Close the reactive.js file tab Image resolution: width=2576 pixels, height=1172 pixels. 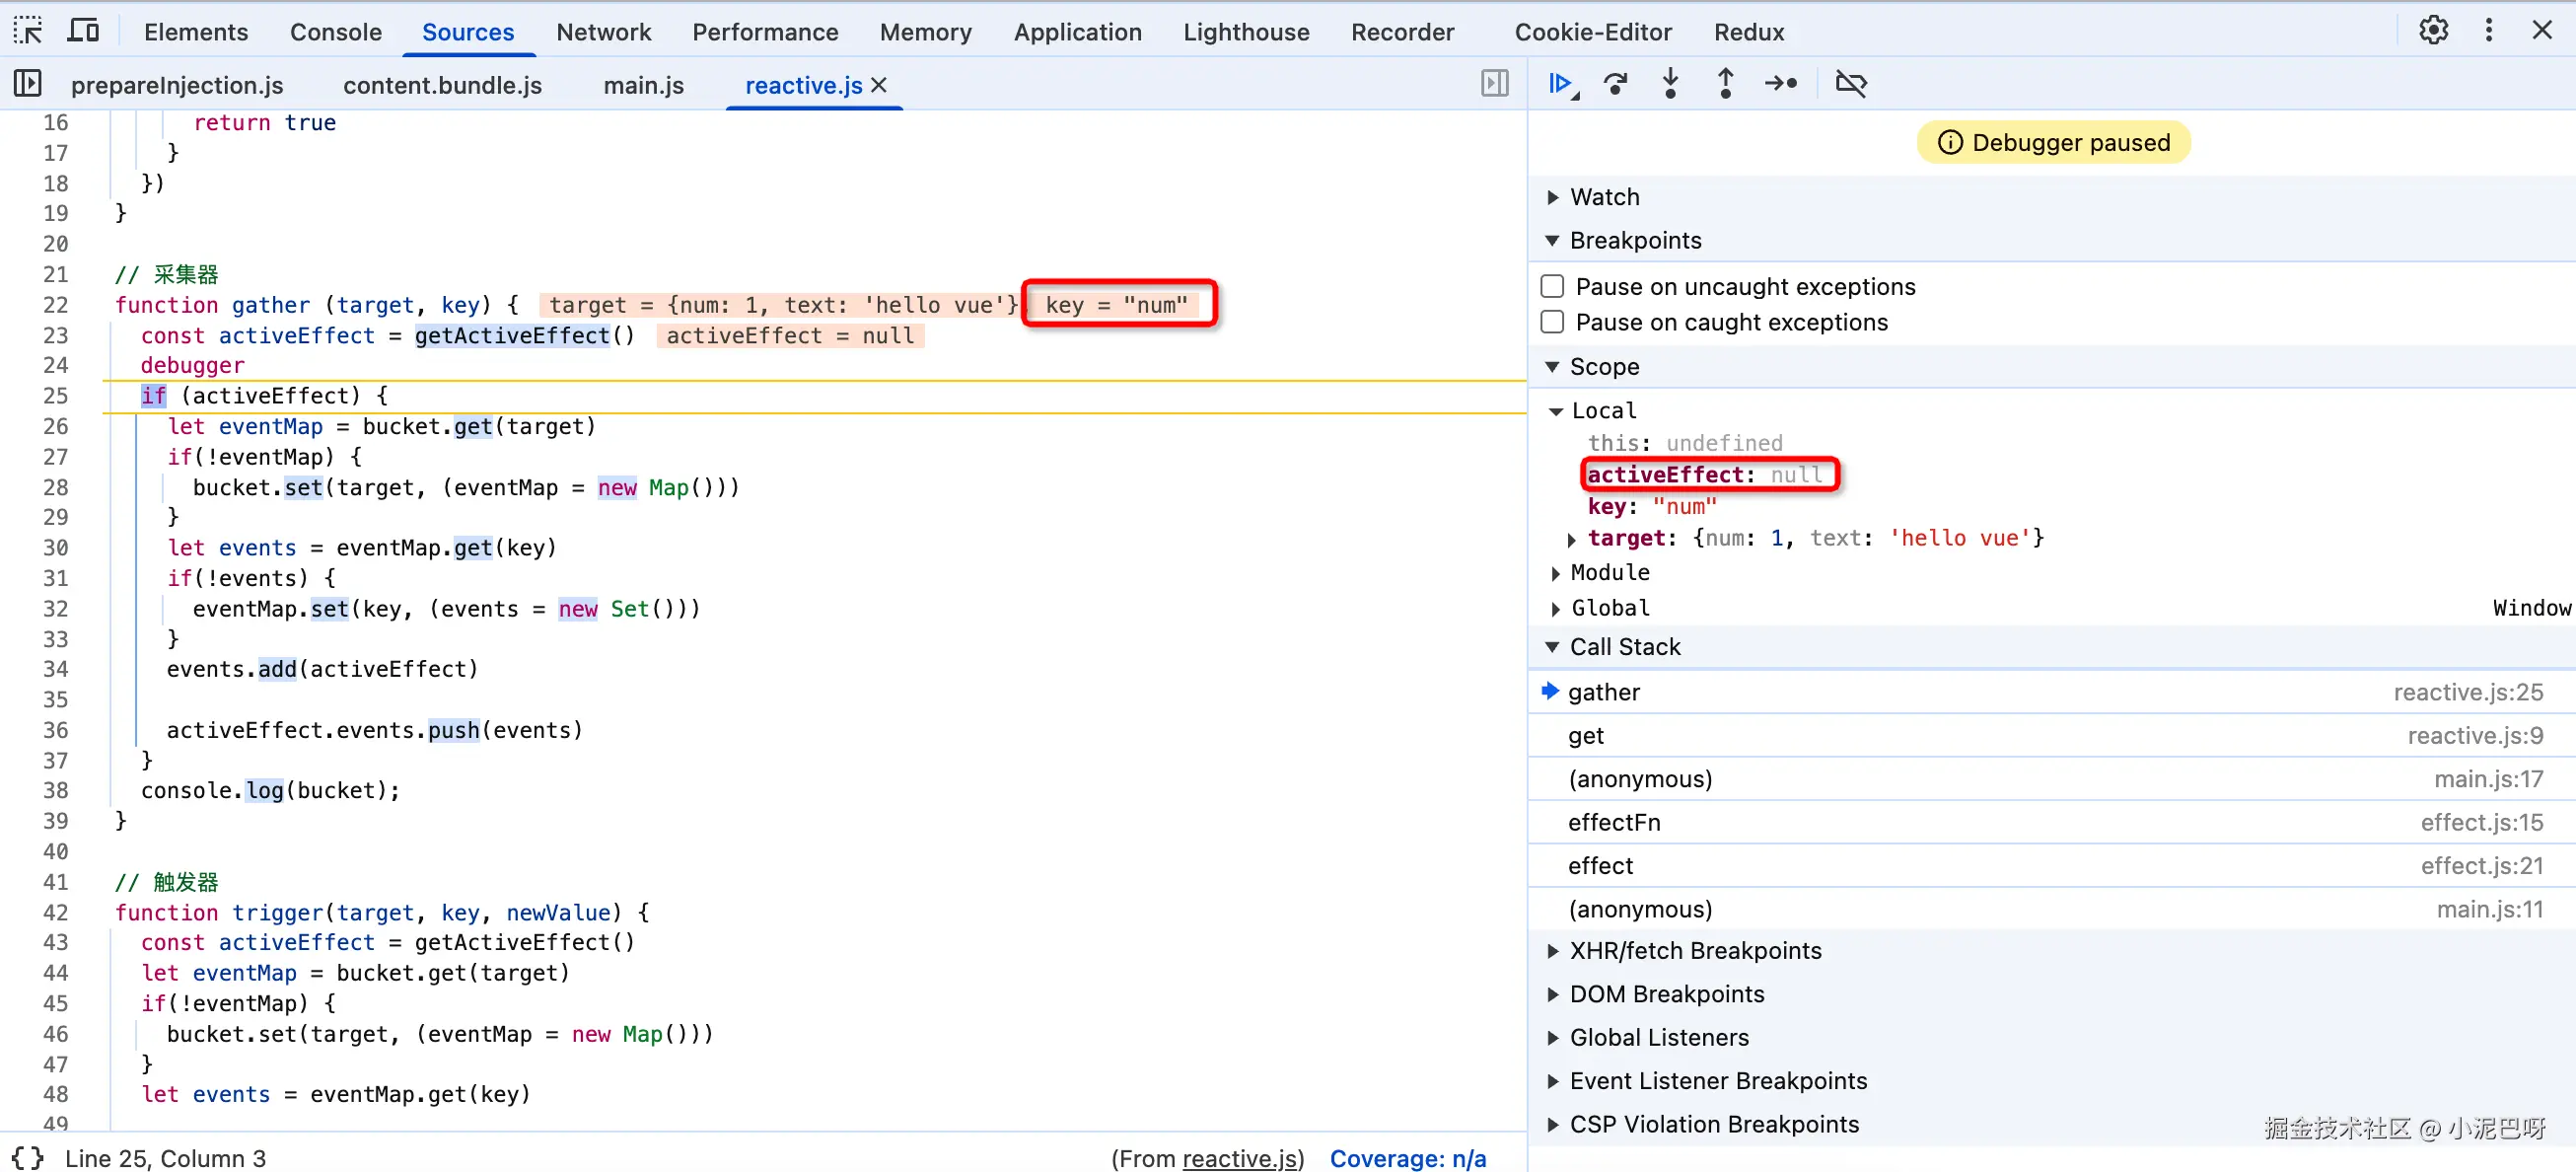(879, 86)
